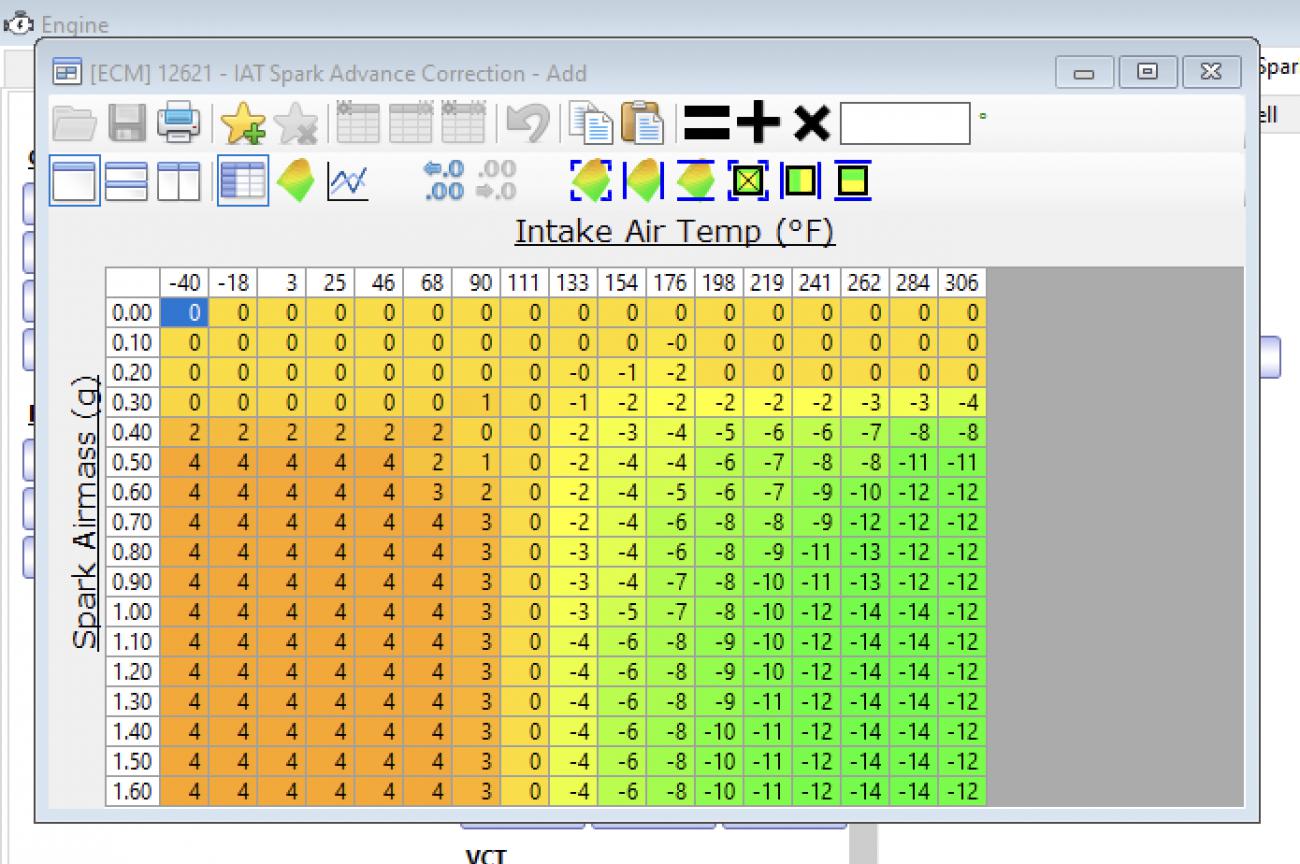
Task: Click the value entry field in toolbar
Action: 904,123
